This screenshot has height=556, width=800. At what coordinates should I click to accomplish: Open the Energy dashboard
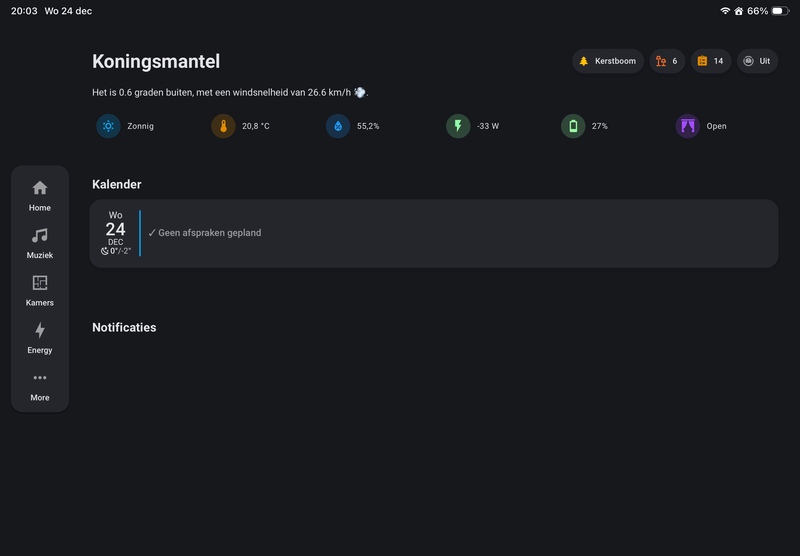click(40, 337)
